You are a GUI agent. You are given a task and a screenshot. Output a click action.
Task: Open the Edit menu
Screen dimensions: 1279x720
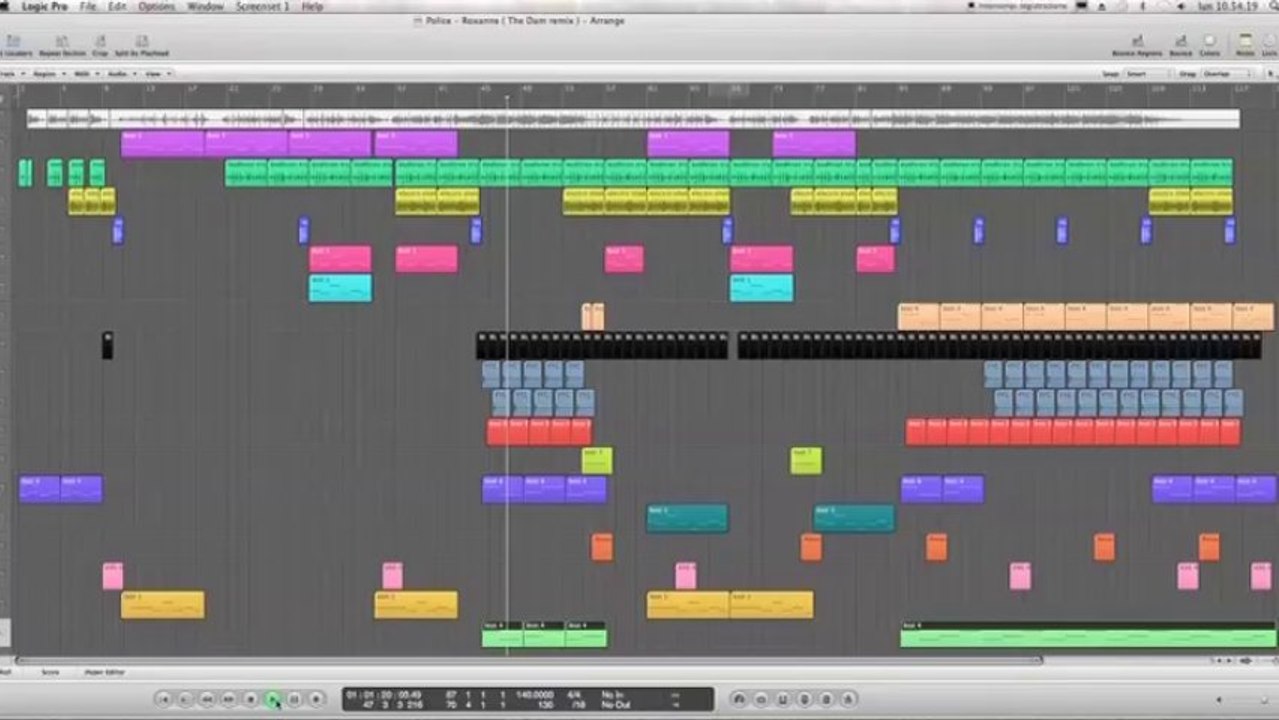pos(117,6)
